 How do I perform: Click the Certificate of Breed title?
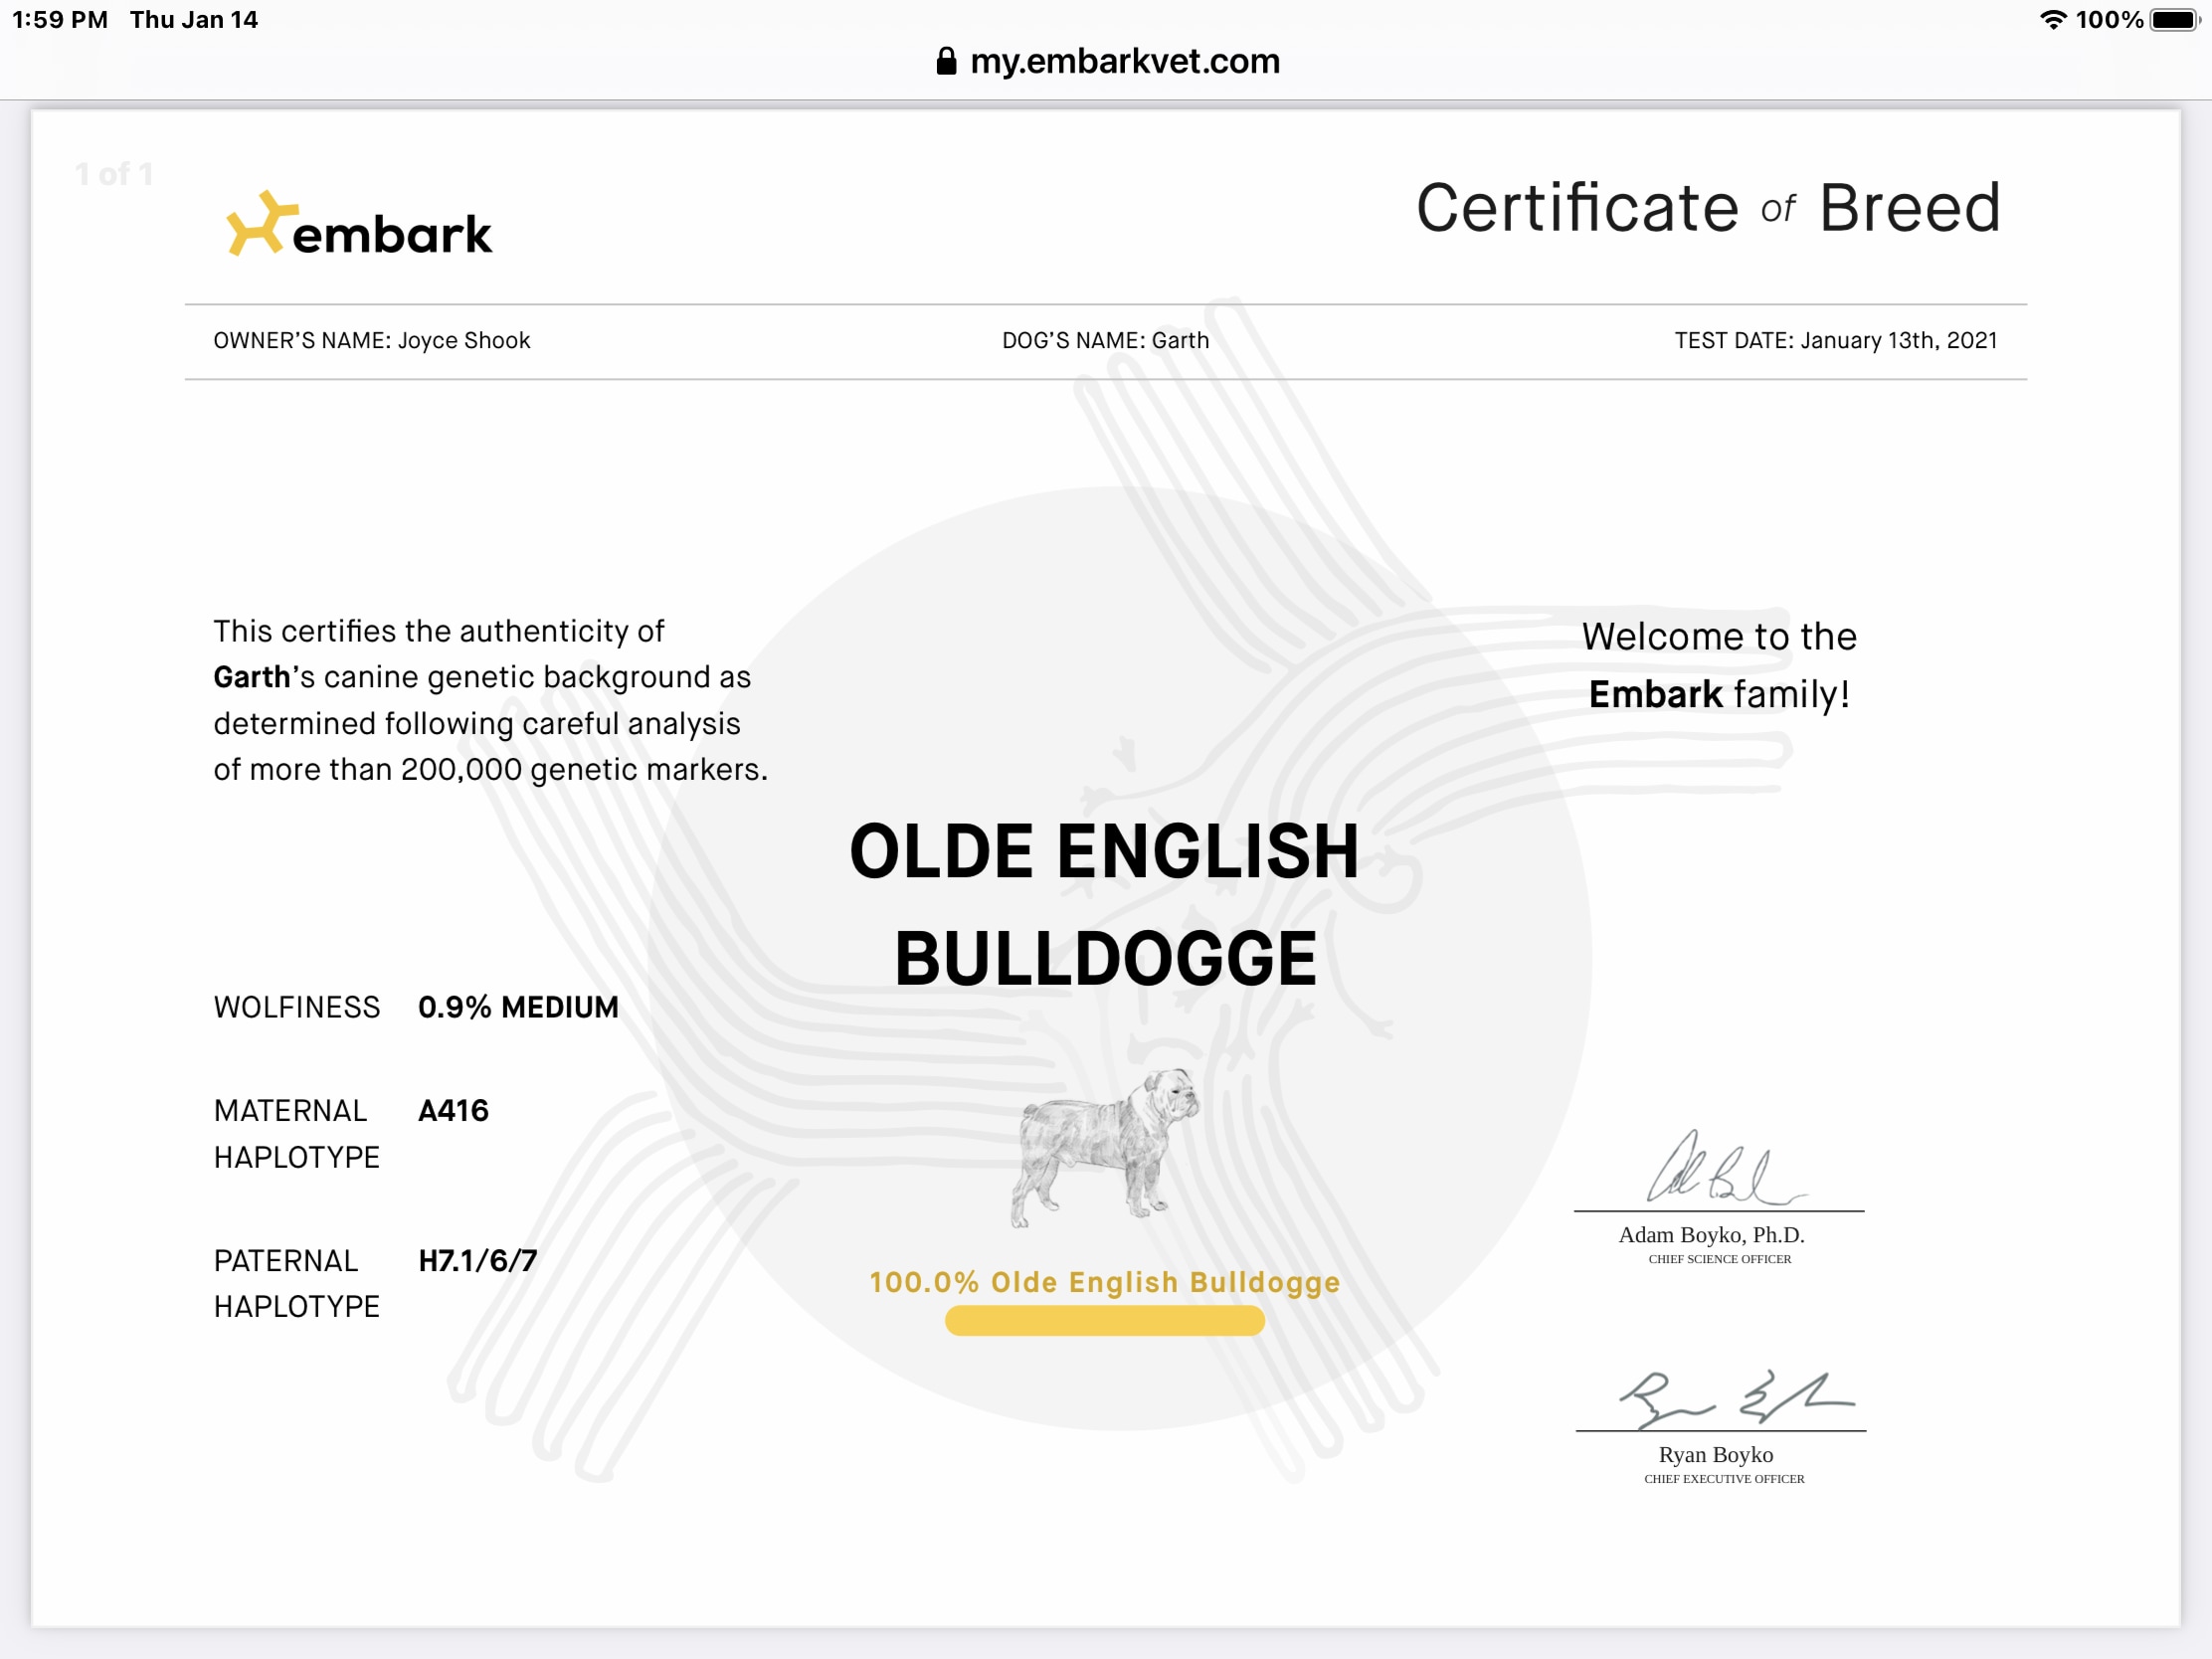[1708, 208]
